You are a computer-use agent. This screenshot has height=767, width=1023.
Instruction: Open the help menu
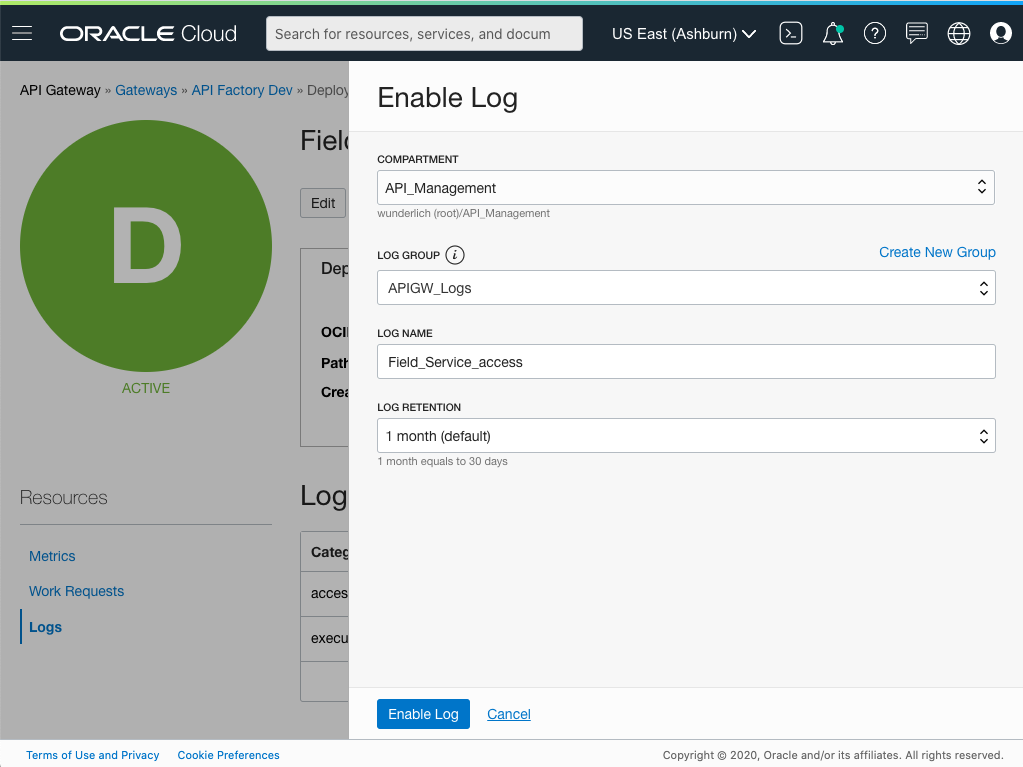[x=874, y=33]
